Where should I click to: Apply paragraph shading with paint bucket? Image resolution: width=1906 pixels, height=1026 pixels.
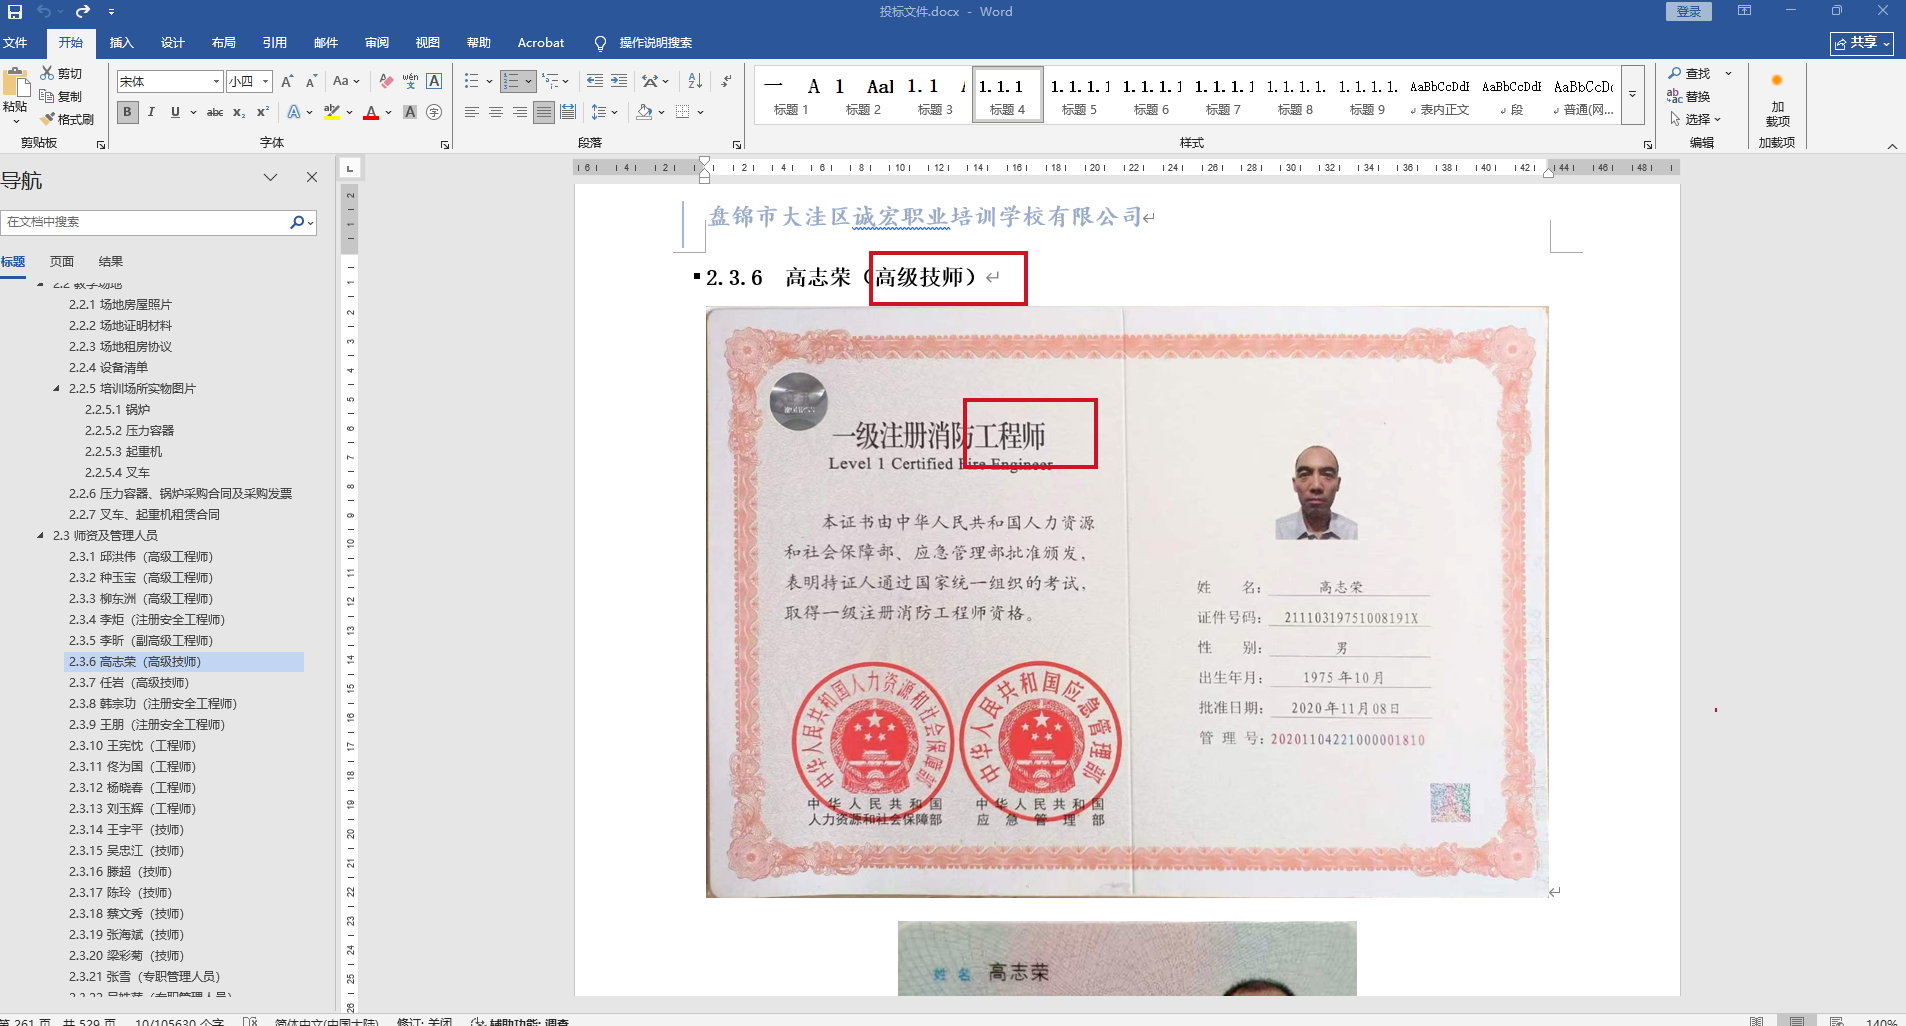click(x=645, y=112)
